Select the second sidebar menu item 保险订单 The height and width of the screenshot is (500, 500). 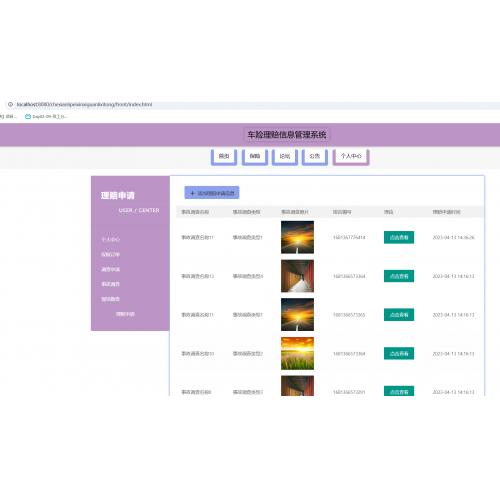point(110,254)
